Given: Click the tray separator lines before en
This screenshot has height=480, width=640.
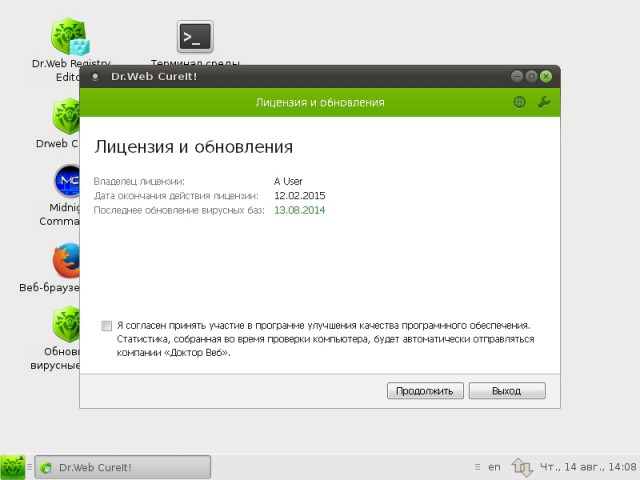Looking at the screenshot, I should [x=478, y=467].
